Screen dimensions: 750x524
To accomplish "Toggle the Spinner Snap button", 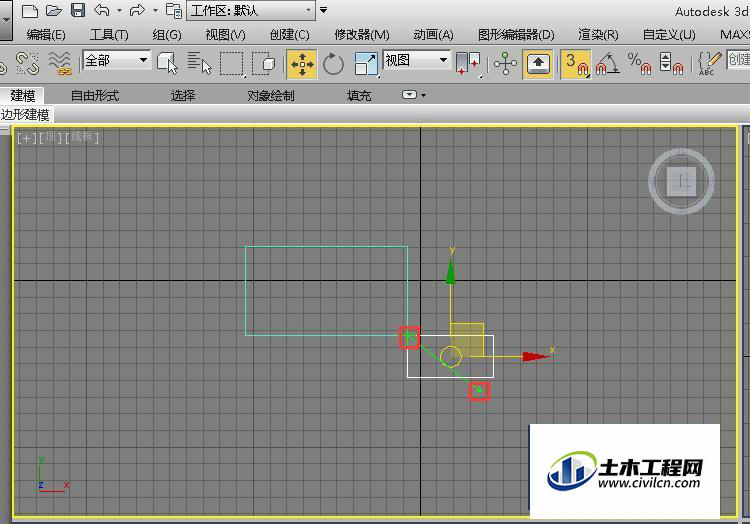I will (x=671, y=64).
